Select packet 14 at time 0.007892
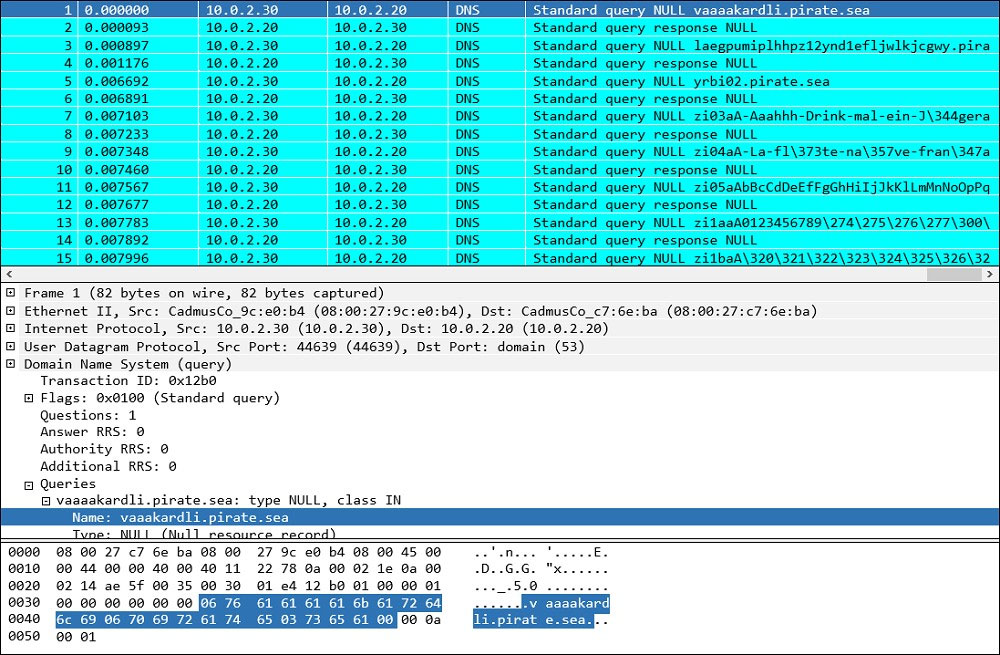This screenshot has height=655, width=1000. tap(500, 240)
